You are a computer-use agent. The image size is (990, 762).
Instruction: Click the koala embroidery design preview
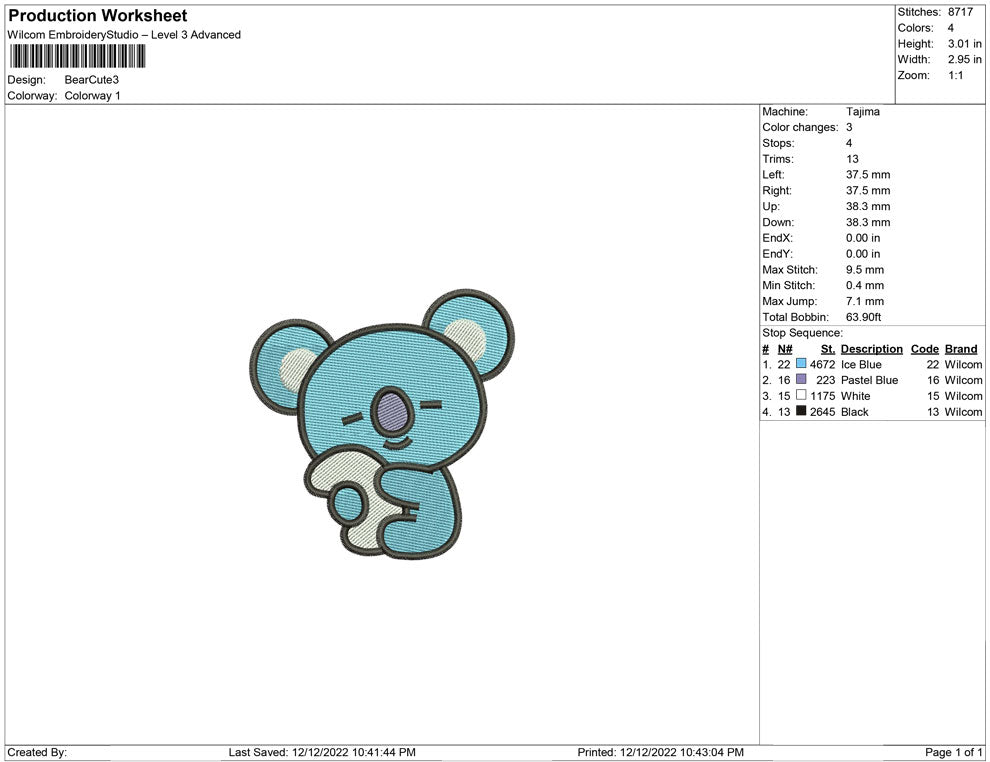click(382, 424)
